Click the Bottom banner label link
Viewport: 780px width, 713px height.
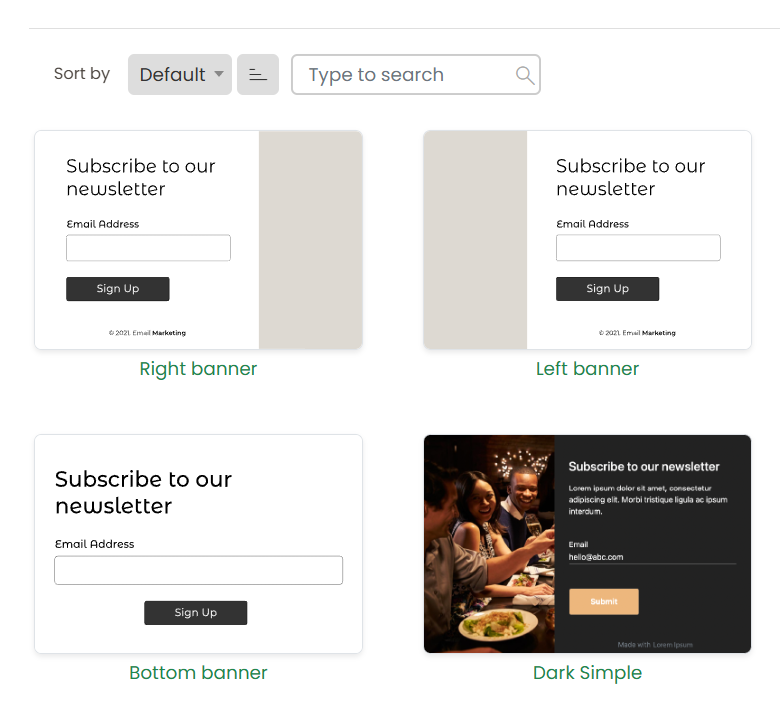[198, 673]
